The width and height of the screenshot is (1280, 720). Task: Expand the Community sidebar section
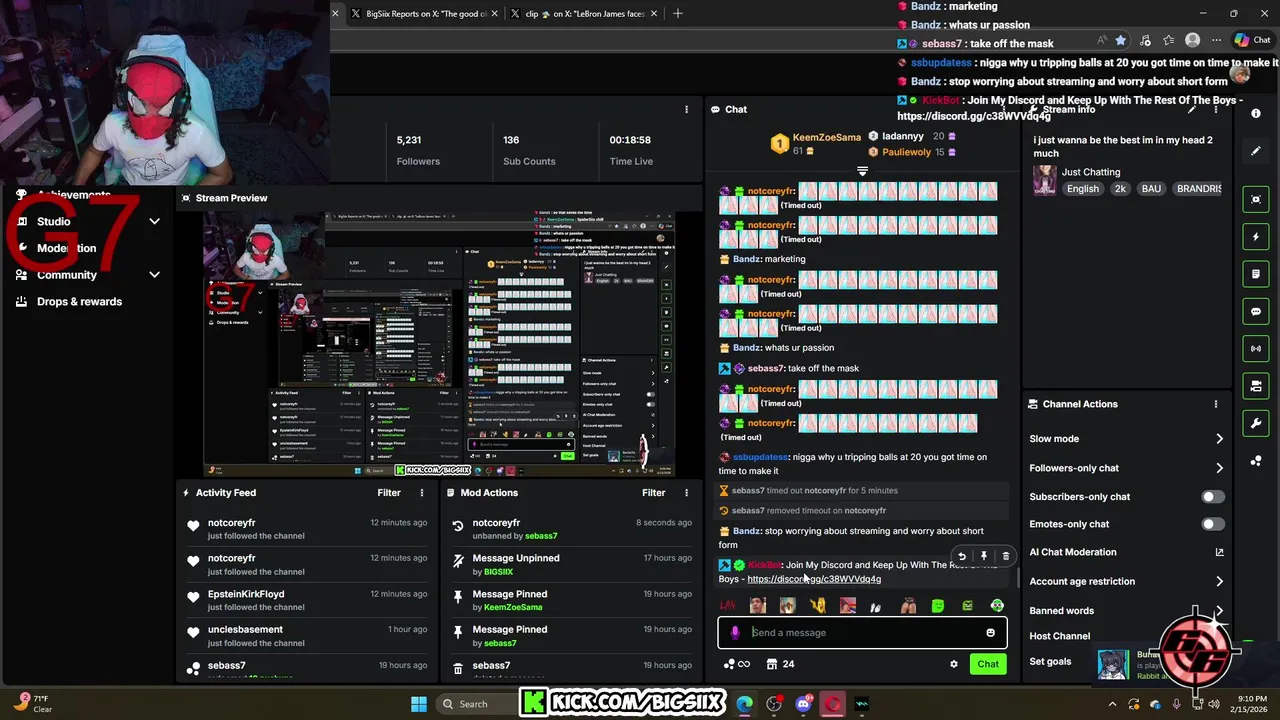point(154,274)
